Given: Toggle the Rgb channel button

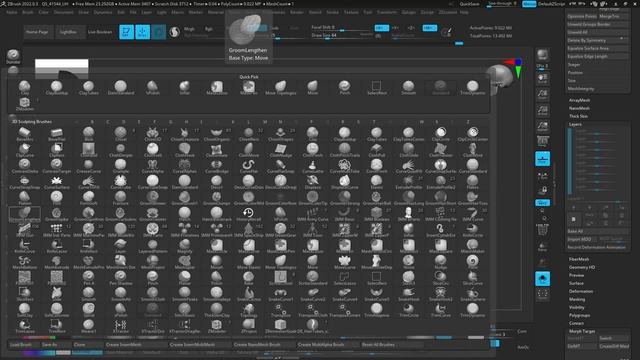Looking at the screenshot, I should 209,29.
